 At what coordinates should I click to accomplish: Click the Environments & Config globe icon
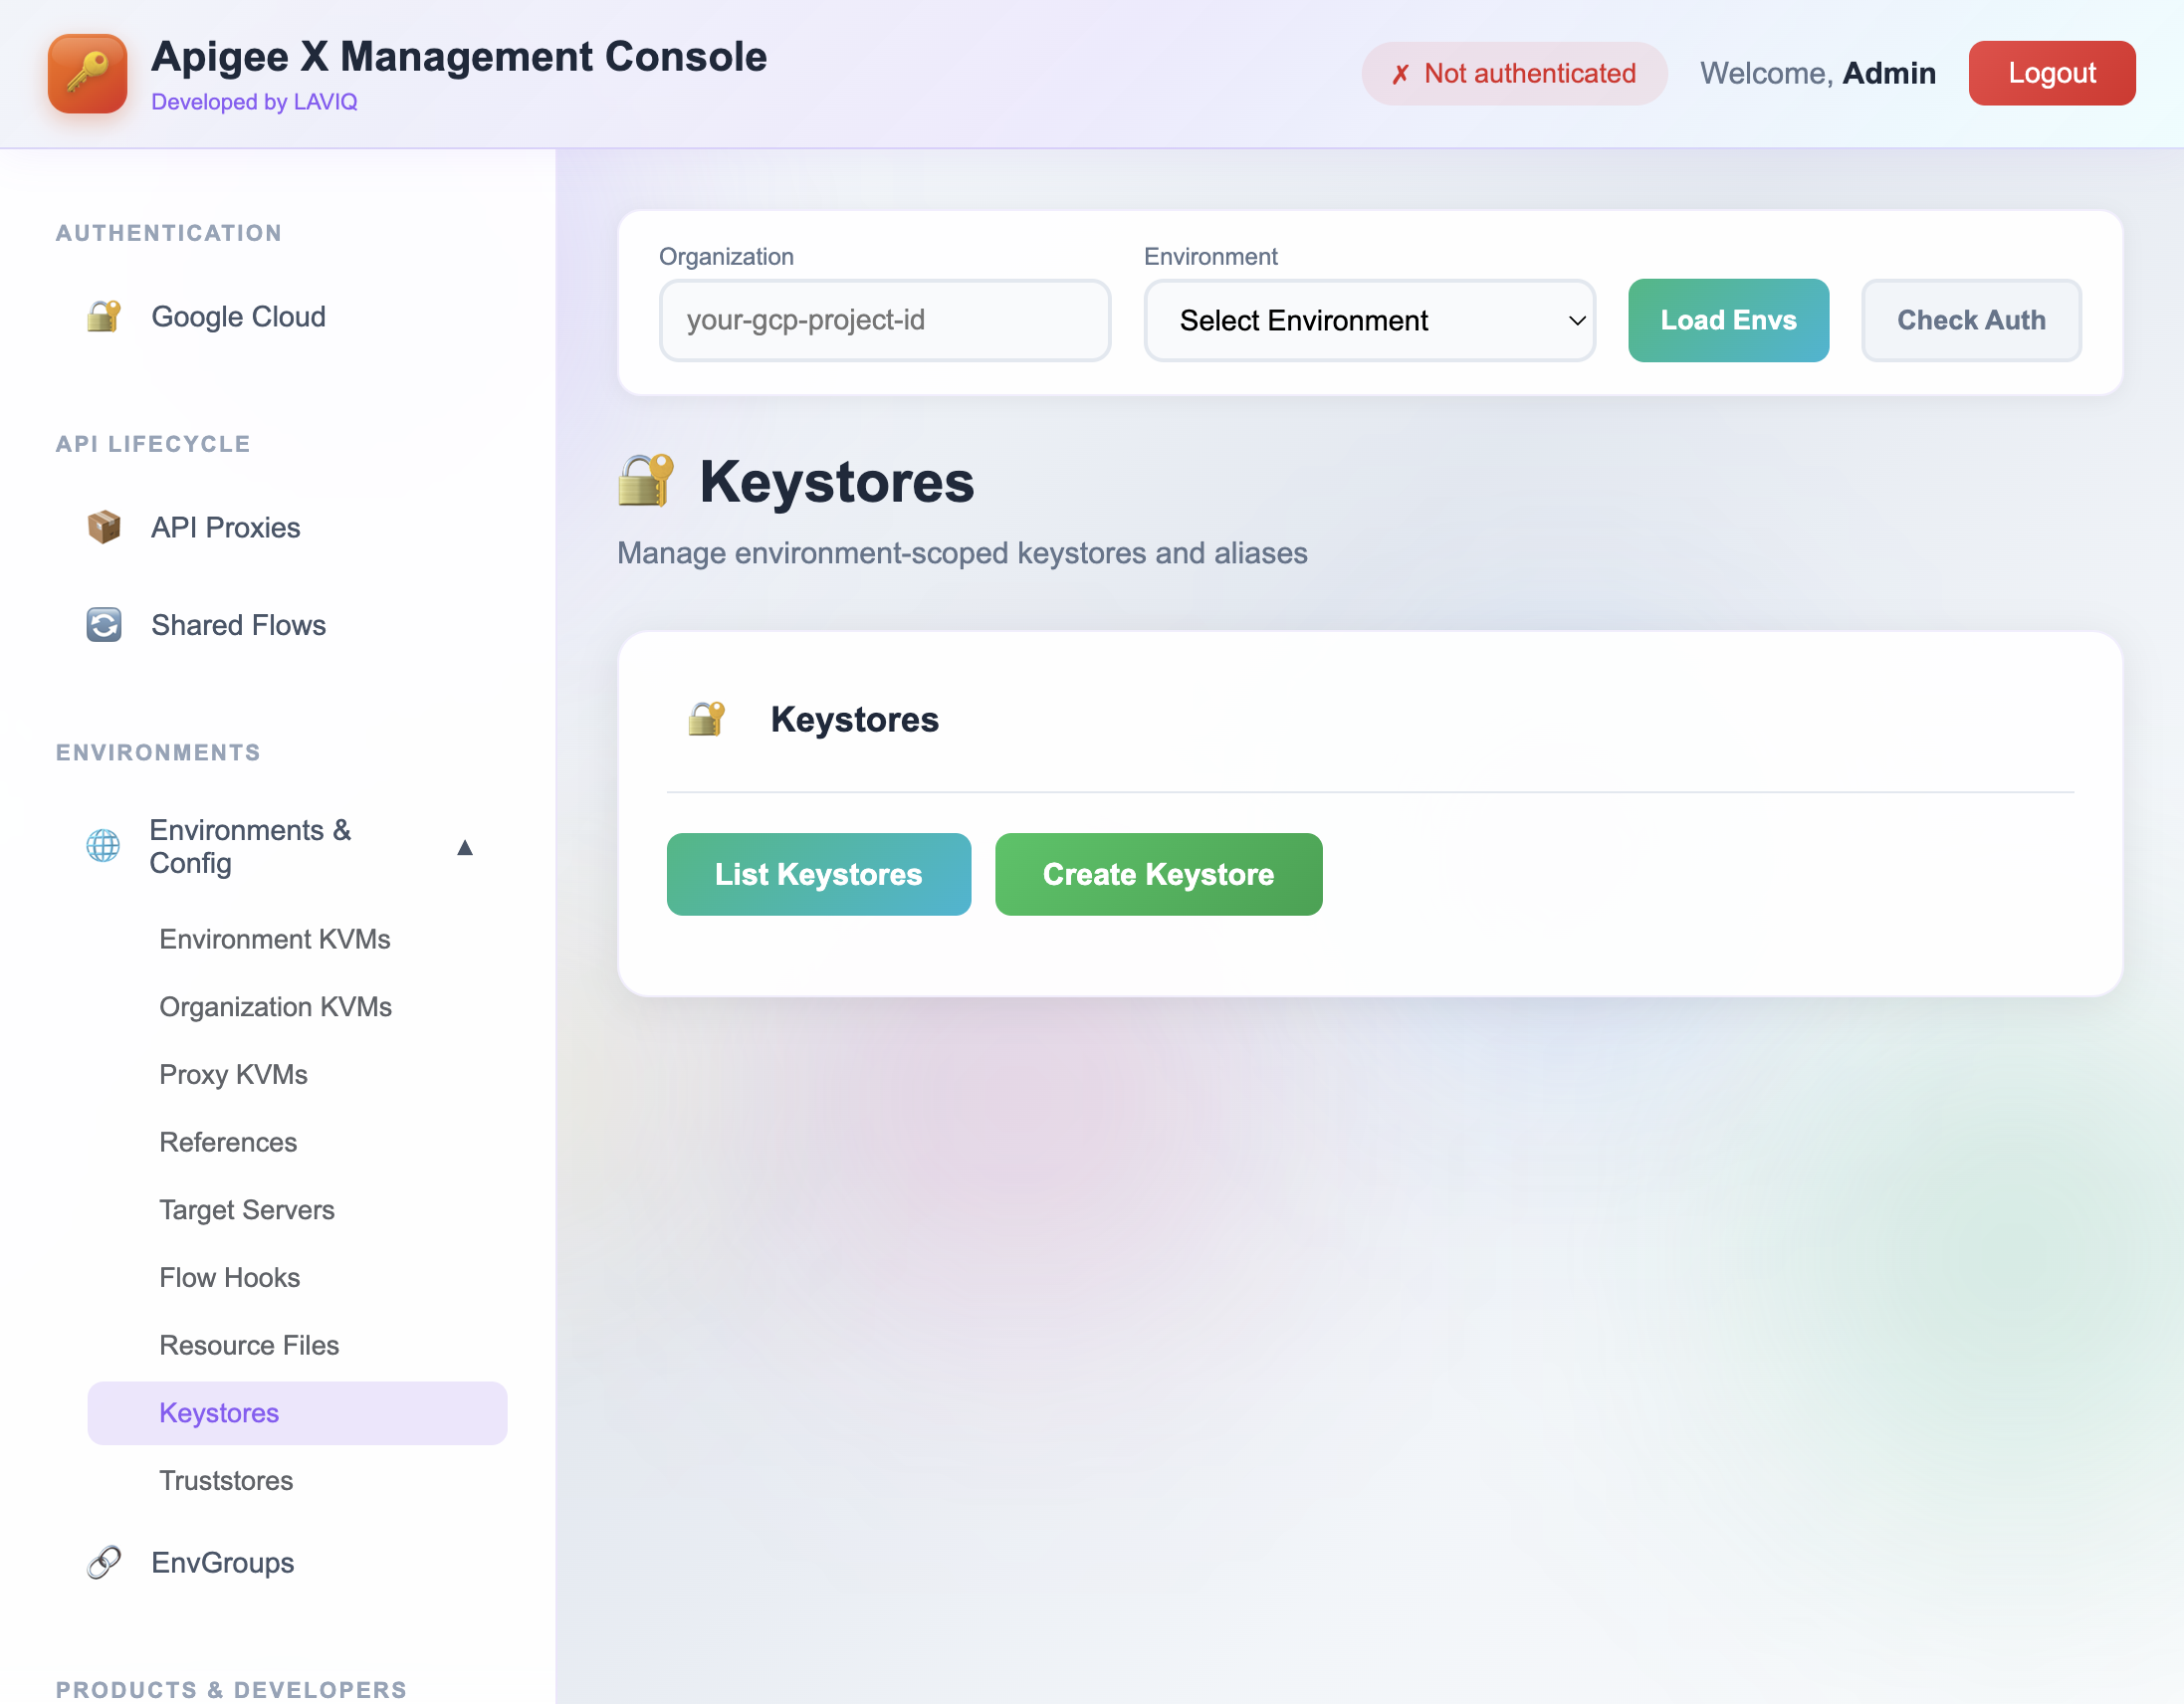click(104, 846)
